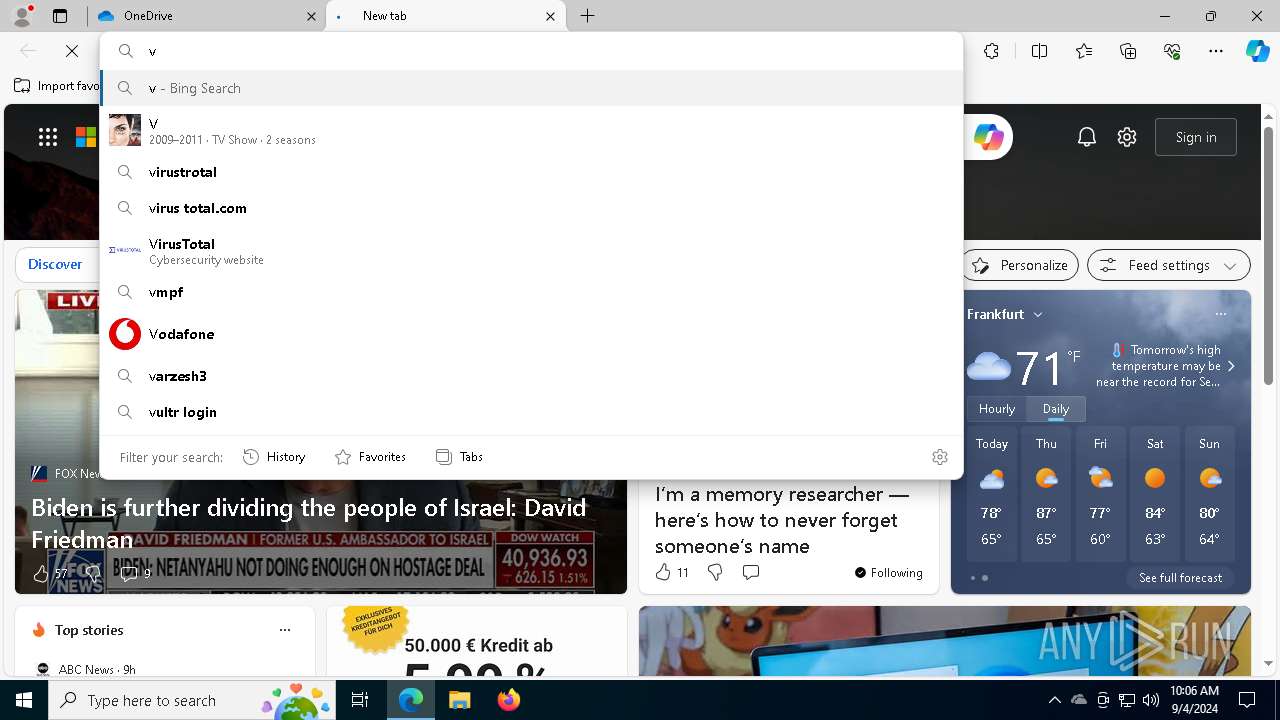Viewport: 1280px width, 720px height.
Task: Open the volume control in tray
Action: 1151,701
